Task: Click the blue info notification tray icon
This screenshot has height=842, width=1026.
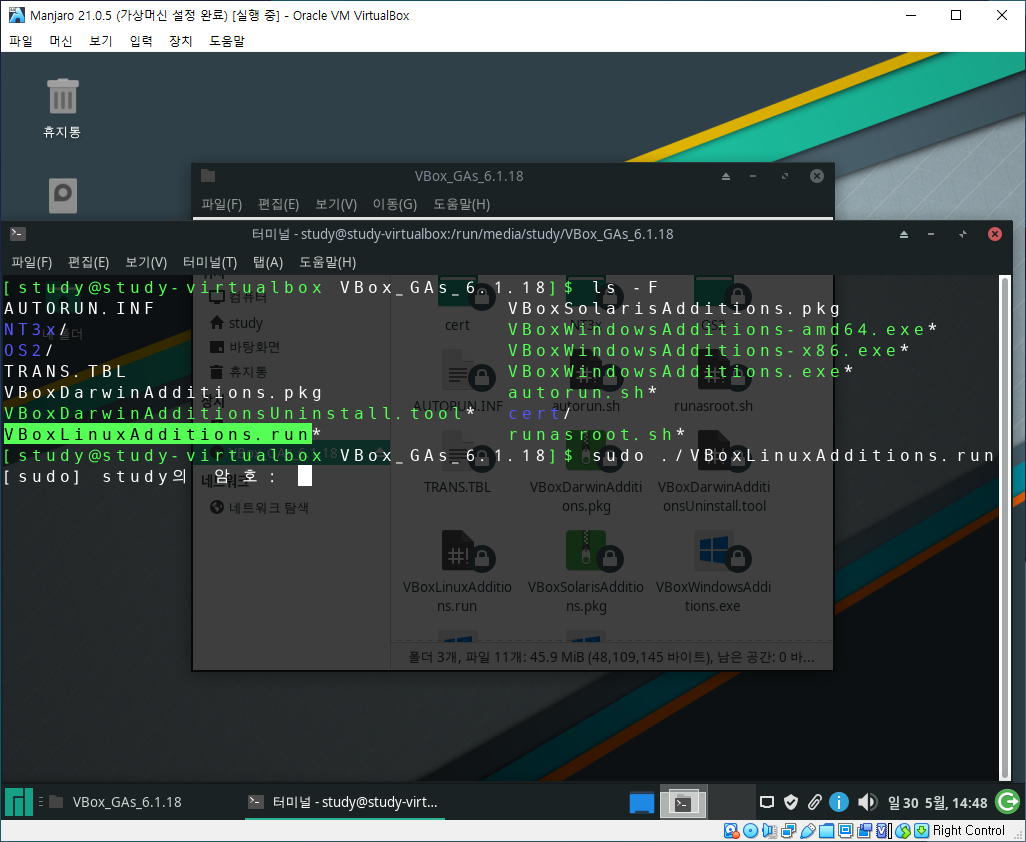Action: 838,802
